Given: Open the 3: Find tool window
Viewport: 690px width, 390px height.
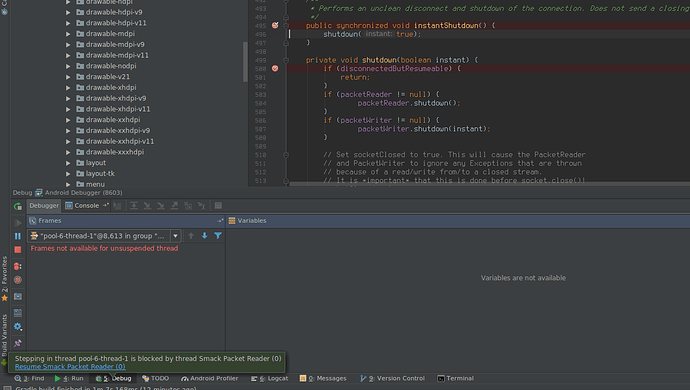Looking at the screenshot, I should (x=29, y=378).
